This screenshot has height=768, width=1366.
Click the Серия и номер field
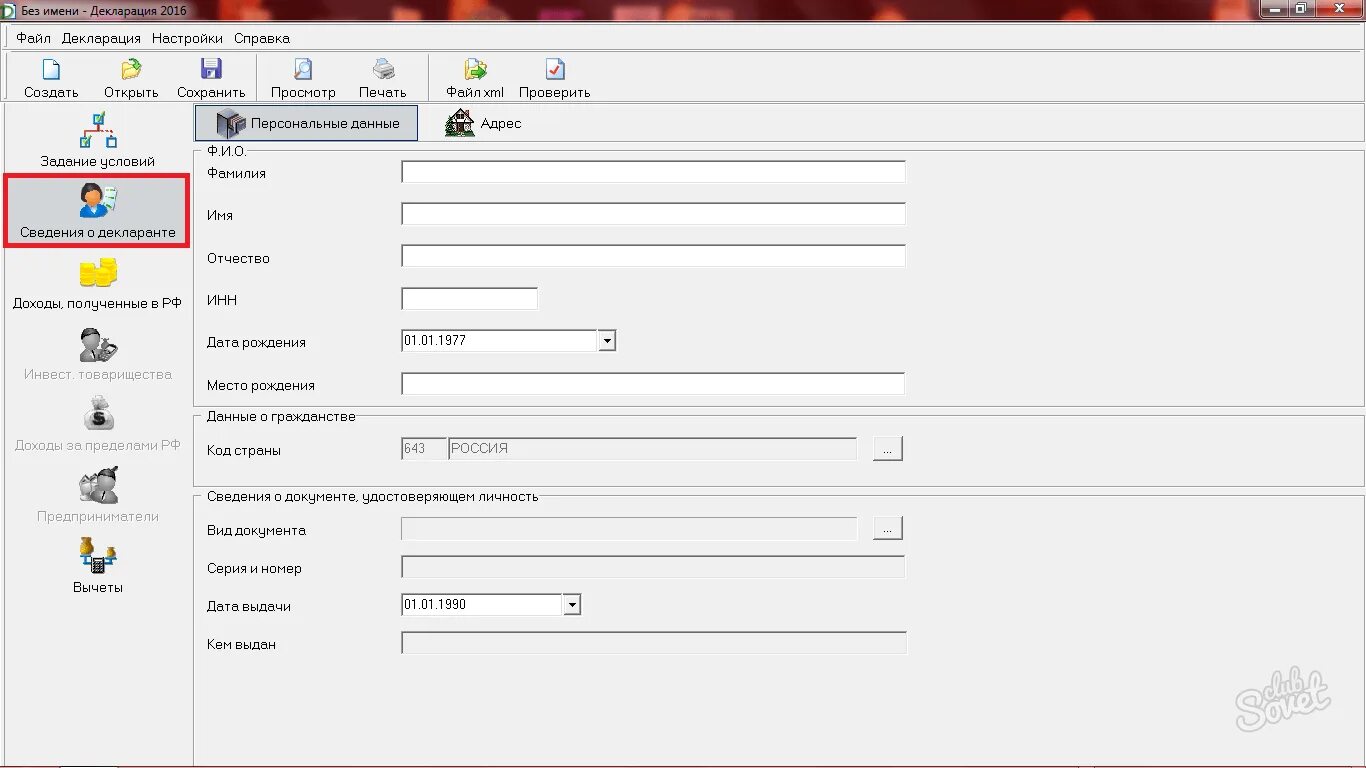pos(653,567)
